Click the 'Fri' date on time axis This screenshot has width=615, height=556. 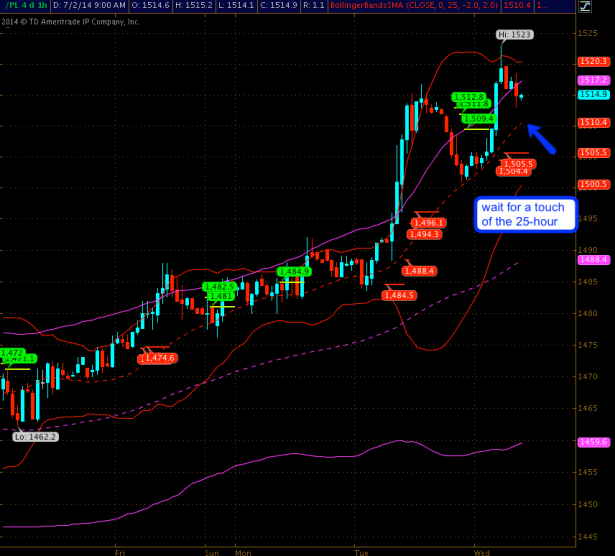(x=120, y=550)
